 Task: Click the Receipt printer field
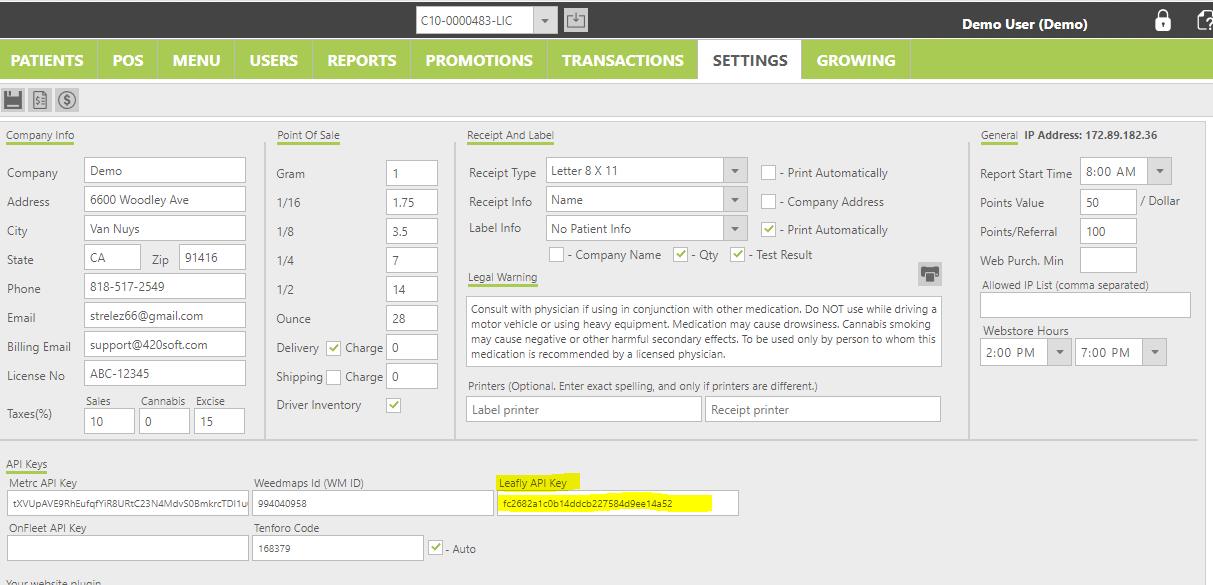point(823,409)
